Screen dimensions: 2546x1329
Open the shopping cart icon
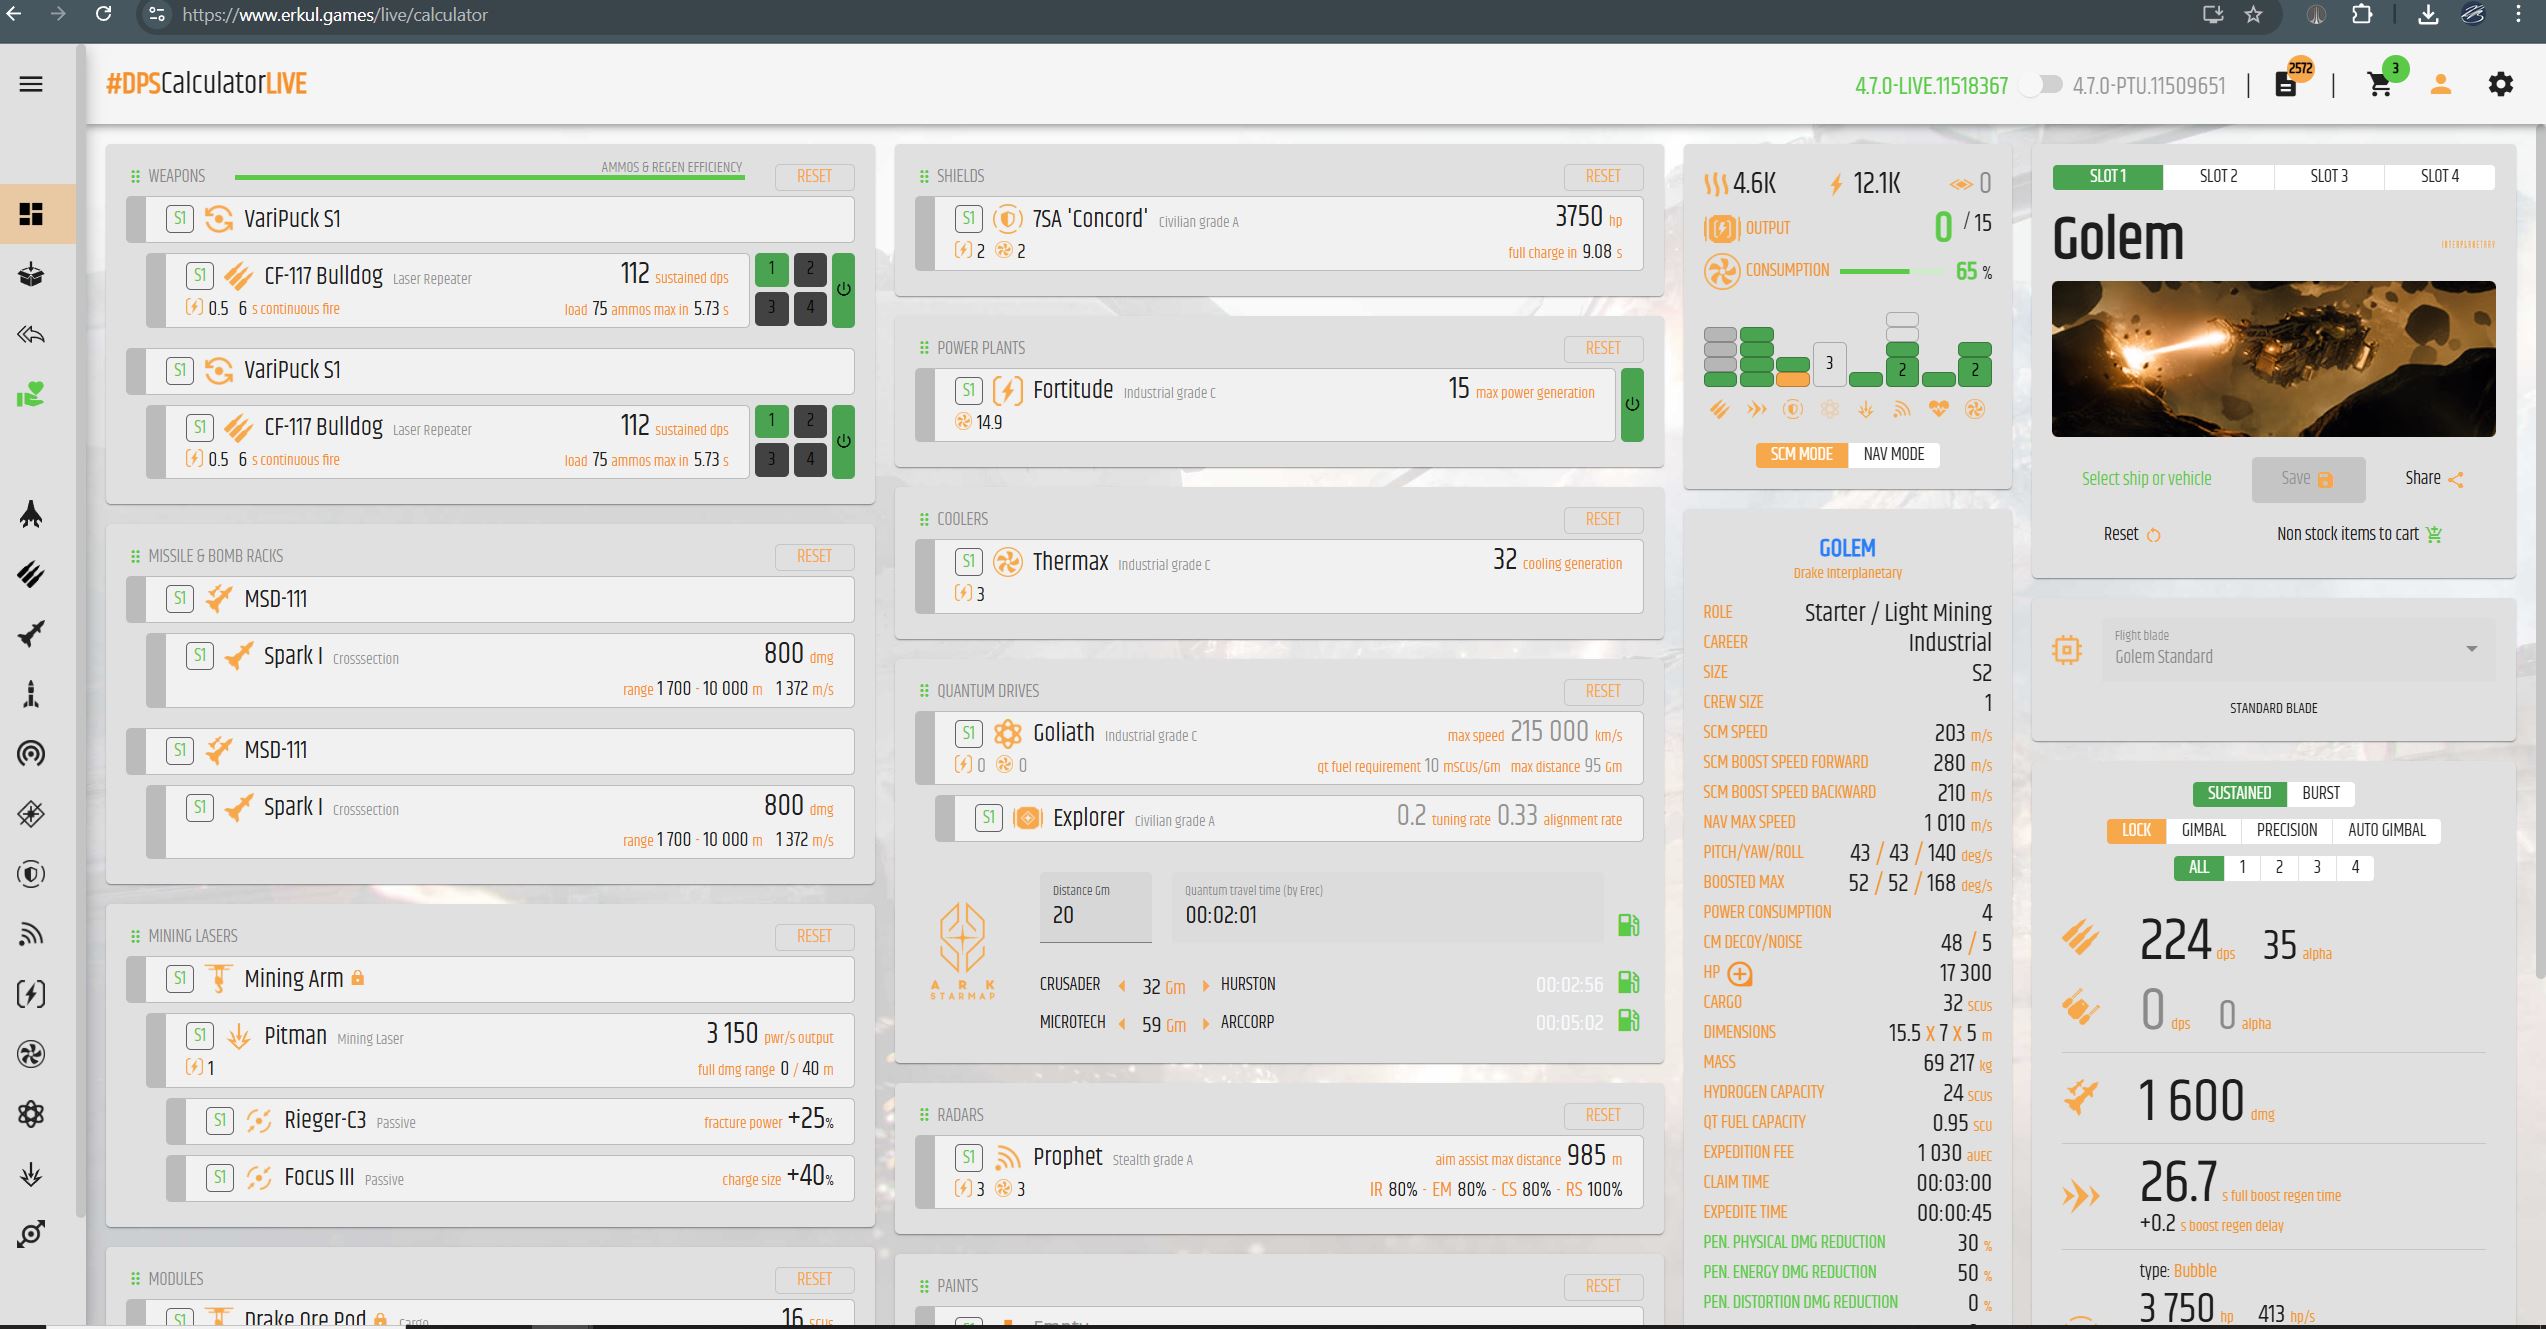pos(2380,85)
